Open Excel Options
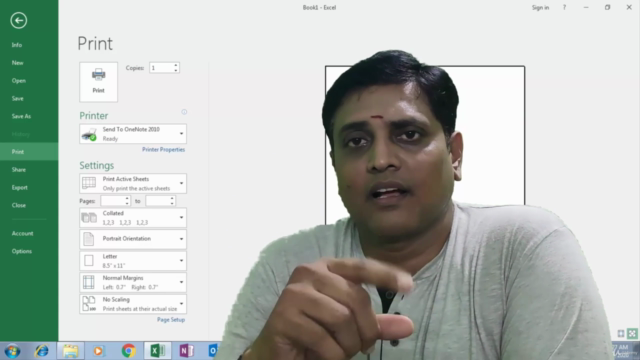Viewport: 640px width, 360px height. point(22,251)
